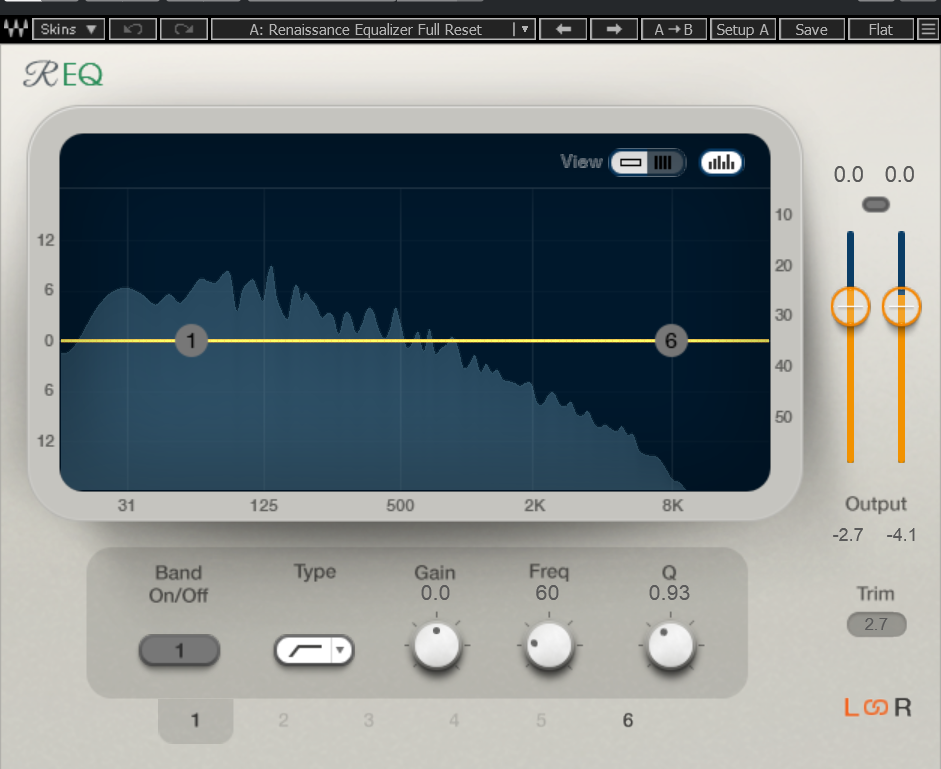Screen dimensions: 941x769
Task: Select band tab 5
Action: tap(541, 720)
